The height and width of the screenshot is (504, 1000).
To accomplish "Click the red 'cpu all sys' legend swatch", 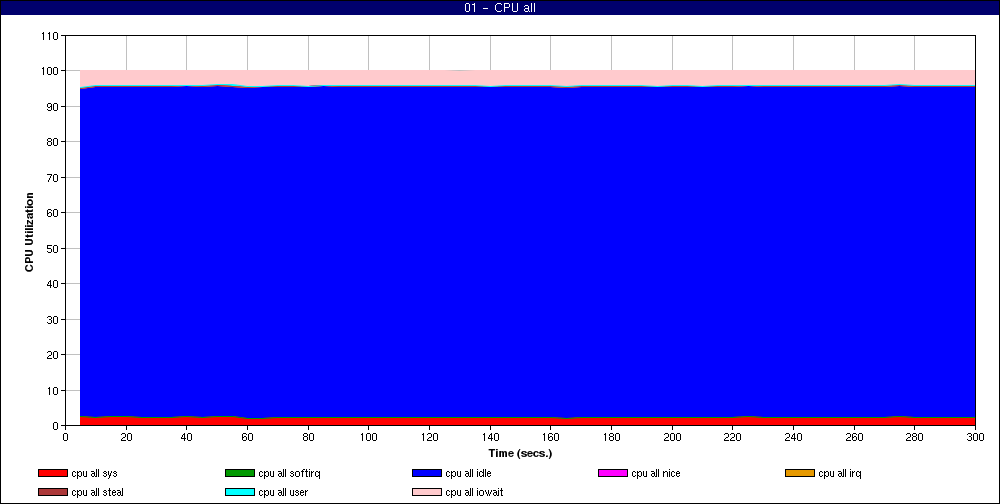I will (x=52, y=473).
